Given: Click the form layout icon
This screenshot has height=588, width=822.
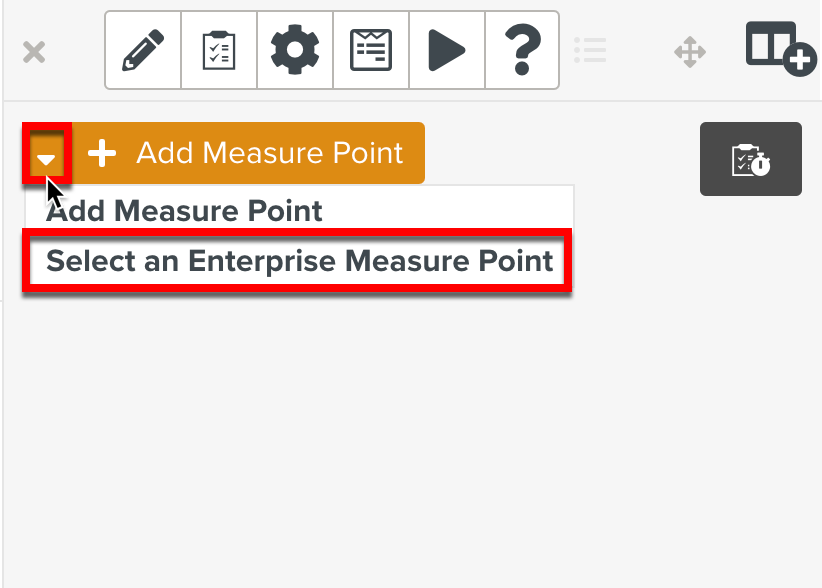Looking at the screenshot, I should tap(371, 50).
